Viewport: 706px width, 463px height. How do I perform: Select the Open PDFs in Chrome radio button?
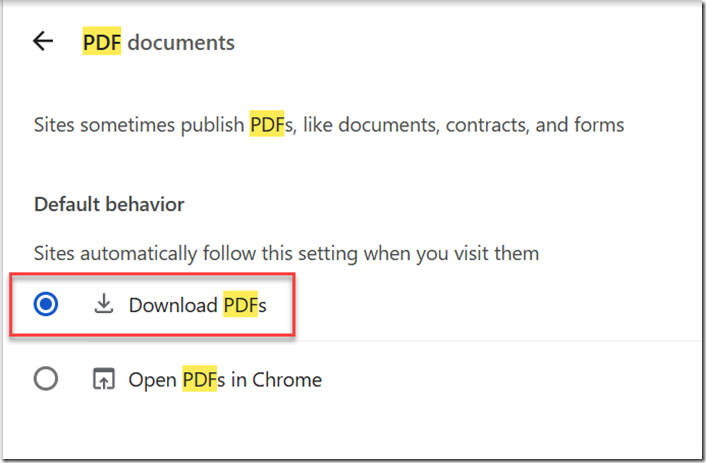(x=45, y=379)
